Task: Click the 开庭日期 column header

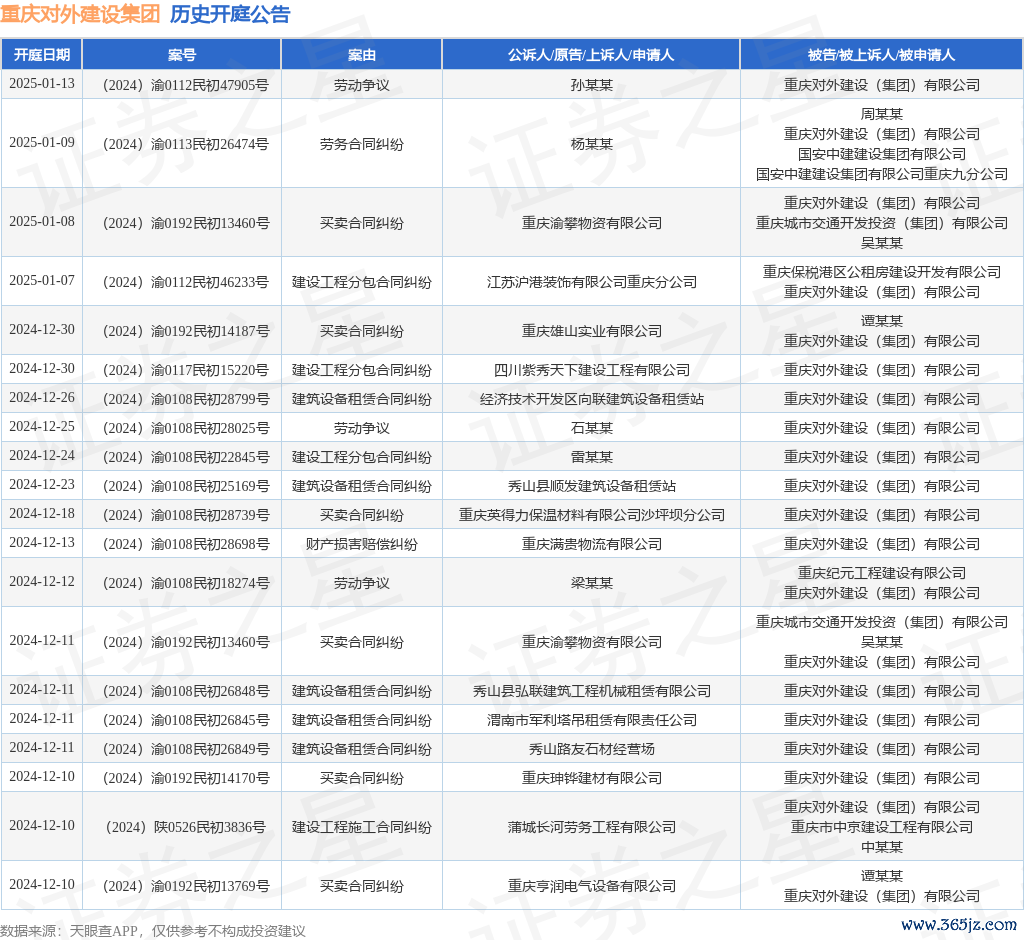Action: point(42,55)
